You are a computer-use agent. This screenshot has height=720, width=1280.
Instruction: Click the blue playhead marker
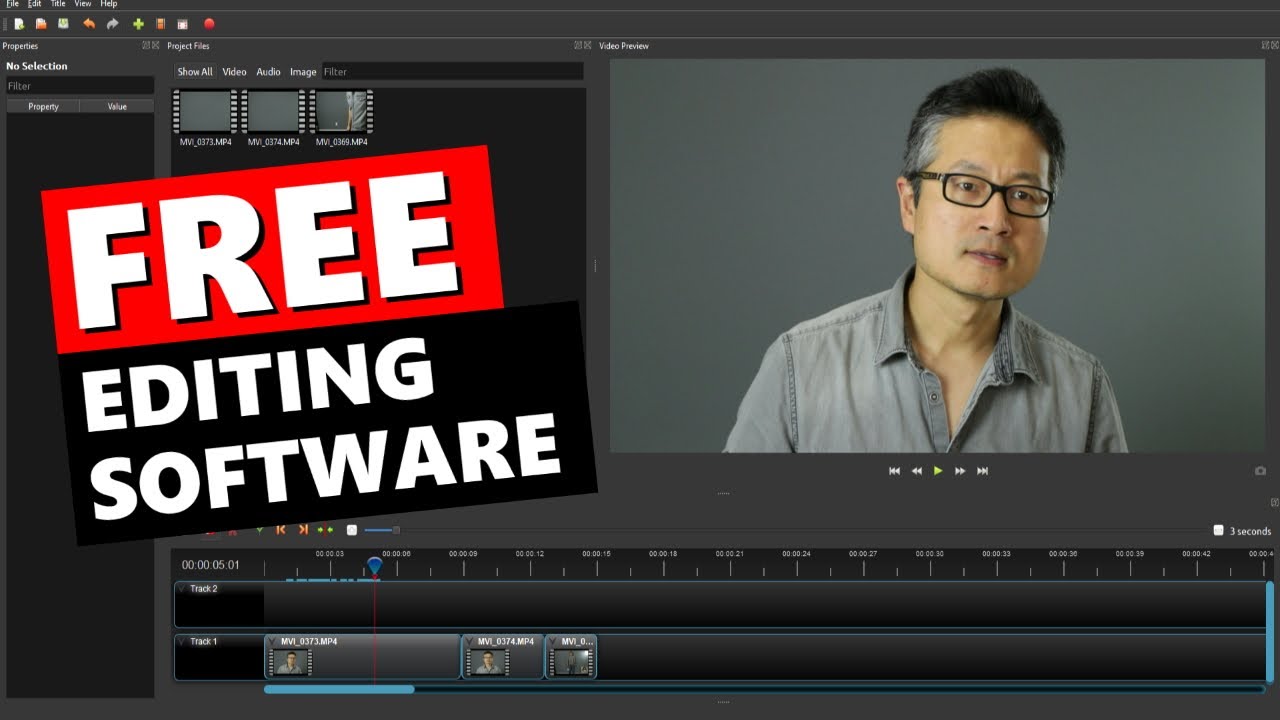click(x=374, y=566)
